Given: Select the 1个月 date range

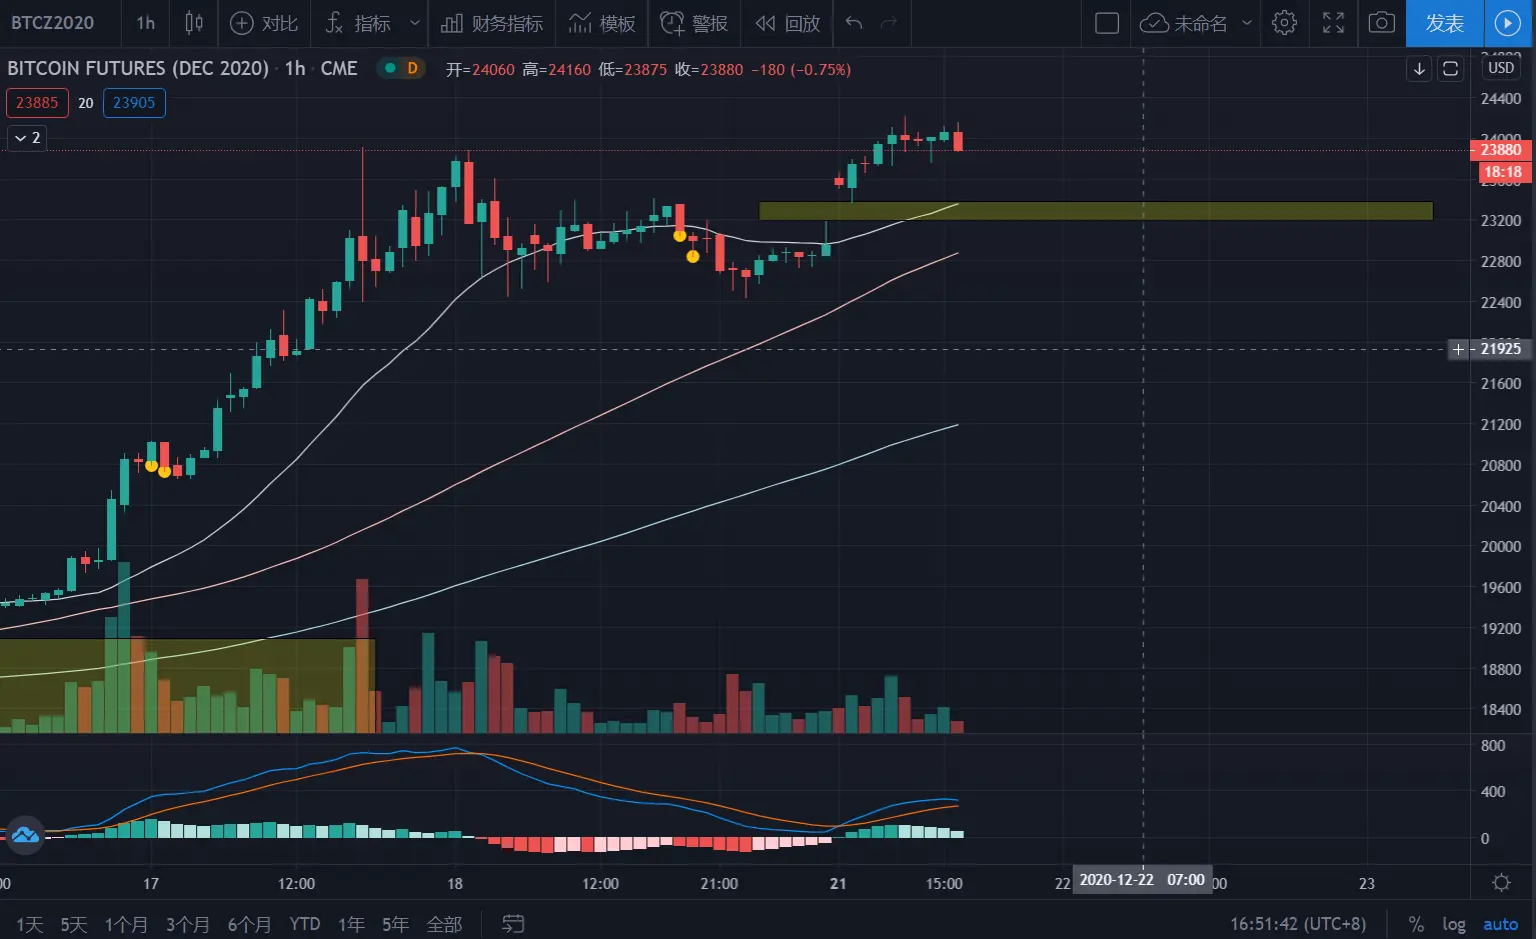Looking at the screenshot, I should [x=126, y=924].
